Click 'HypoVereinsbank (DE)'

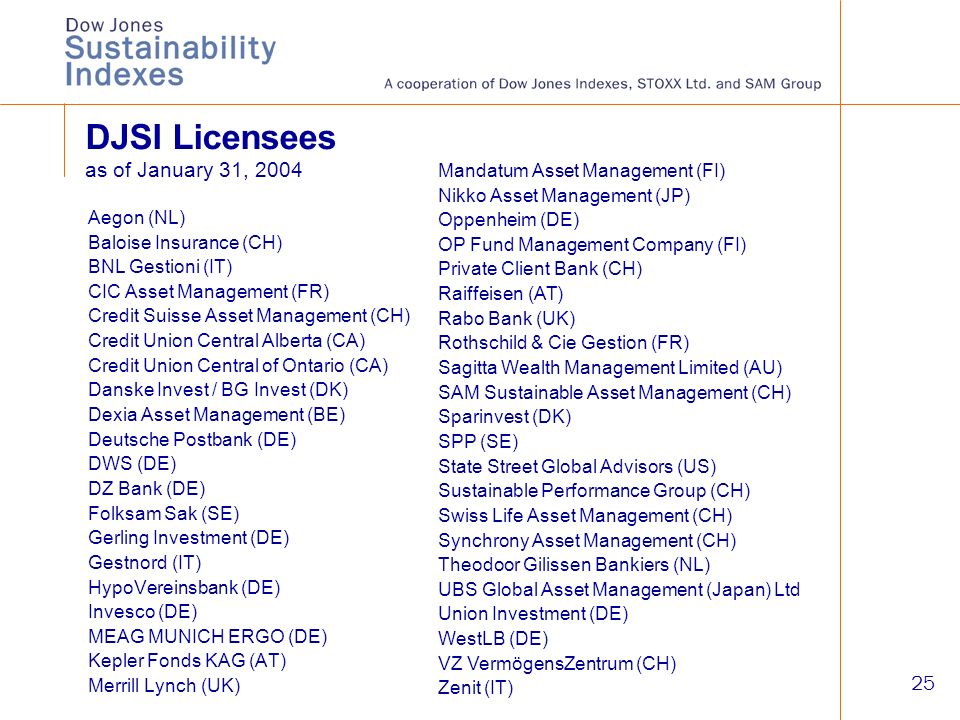[184, 588]
